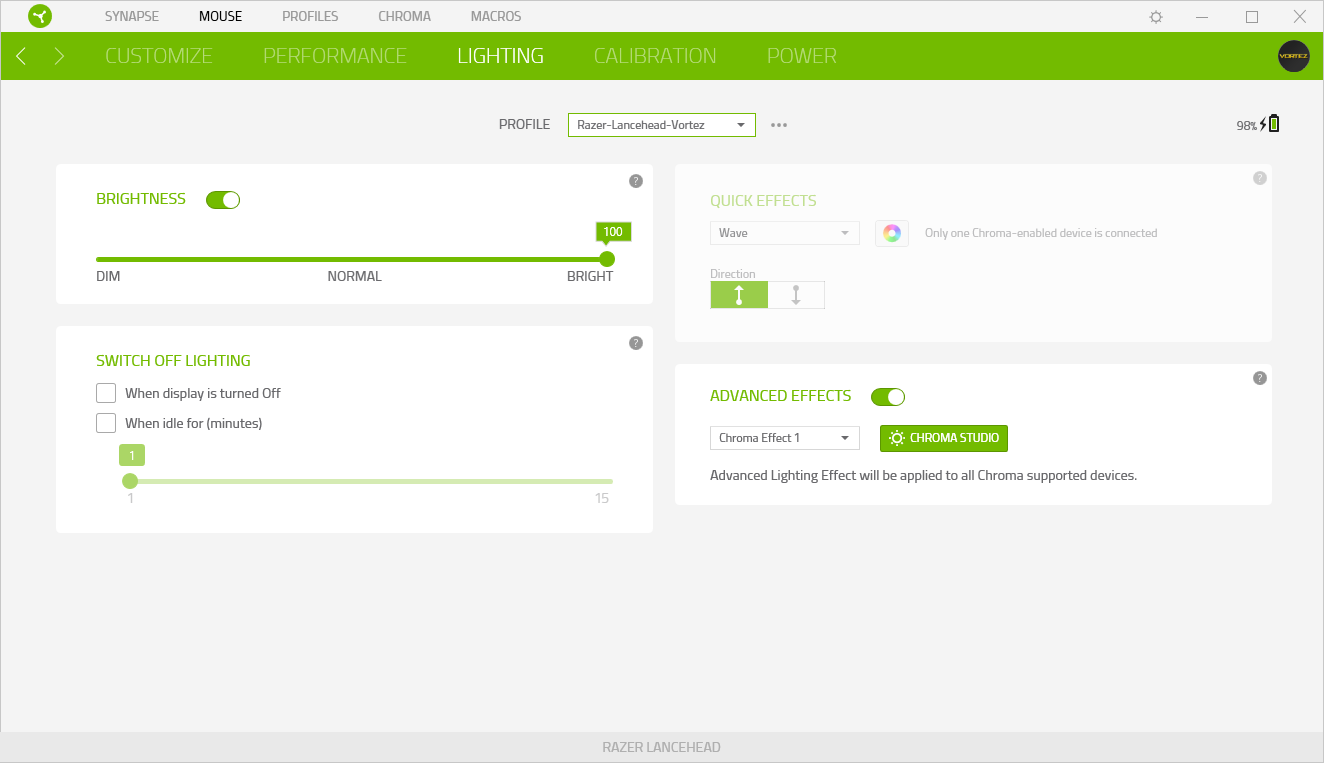1324x763 pixels.
Task: Click the battery charging status icon
Action: pyautogui.click(x=1270, y=124)
